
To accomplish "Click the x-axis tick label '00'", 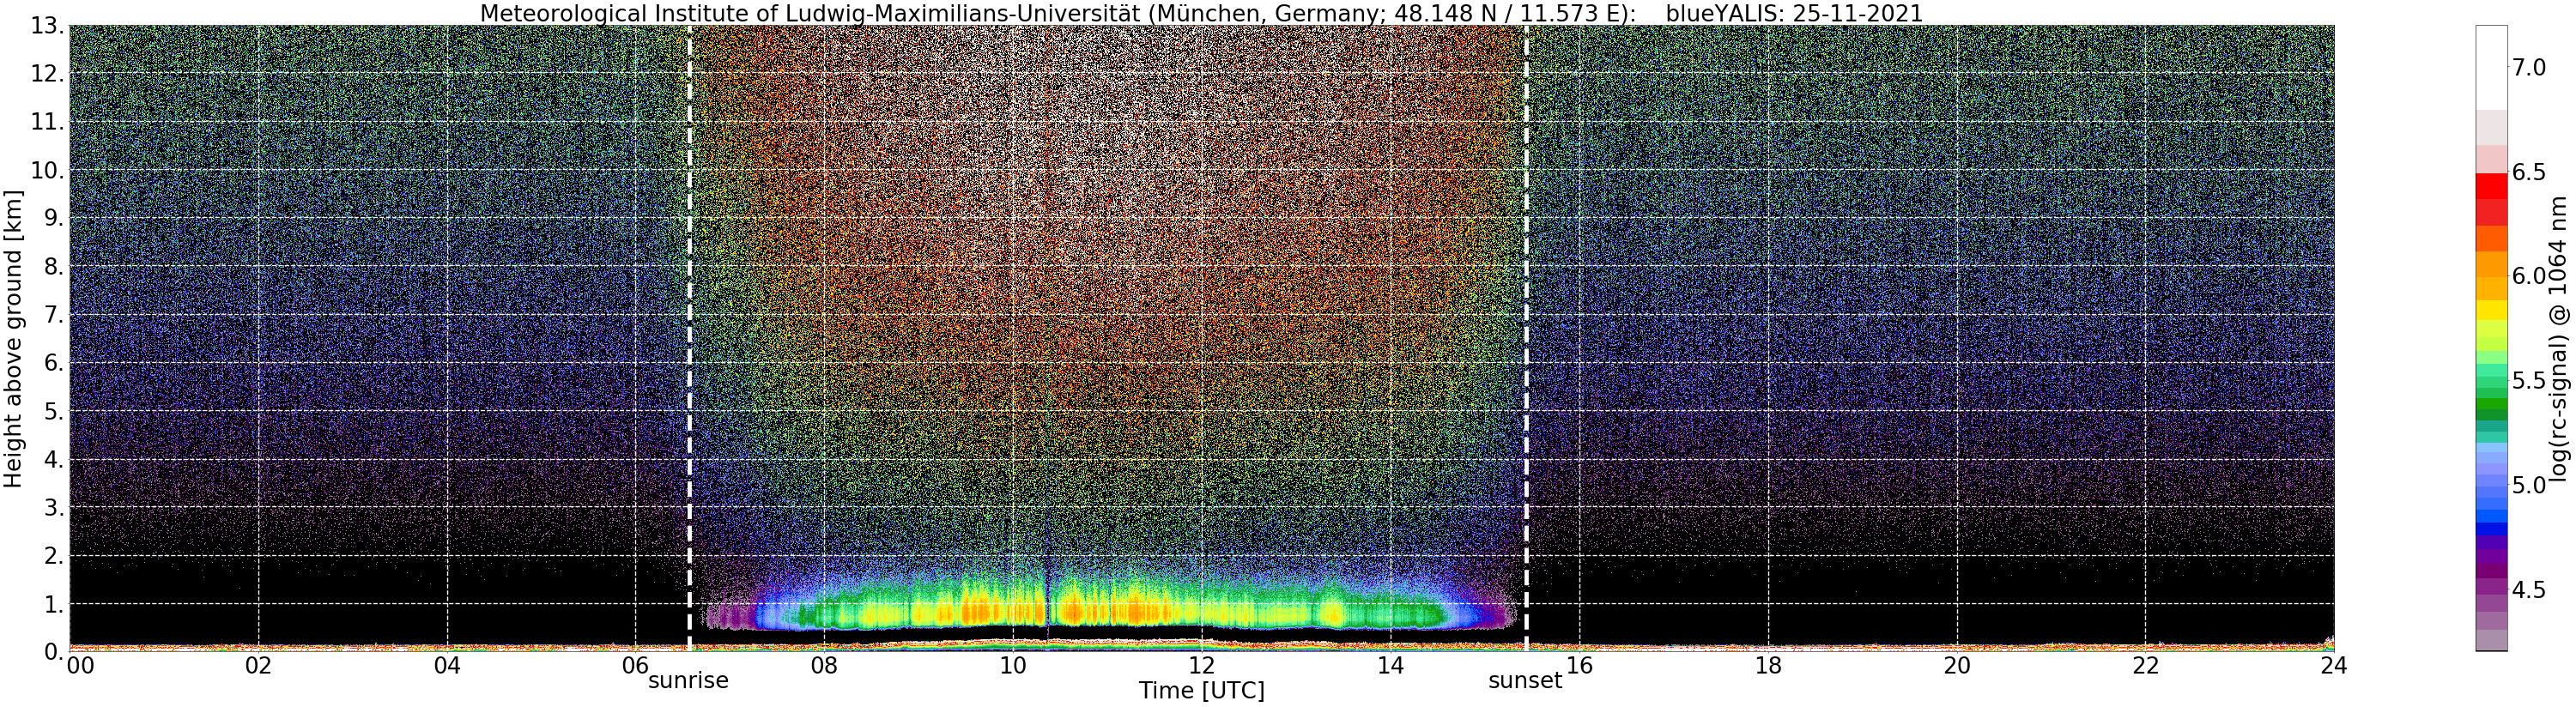I will 80,665.
